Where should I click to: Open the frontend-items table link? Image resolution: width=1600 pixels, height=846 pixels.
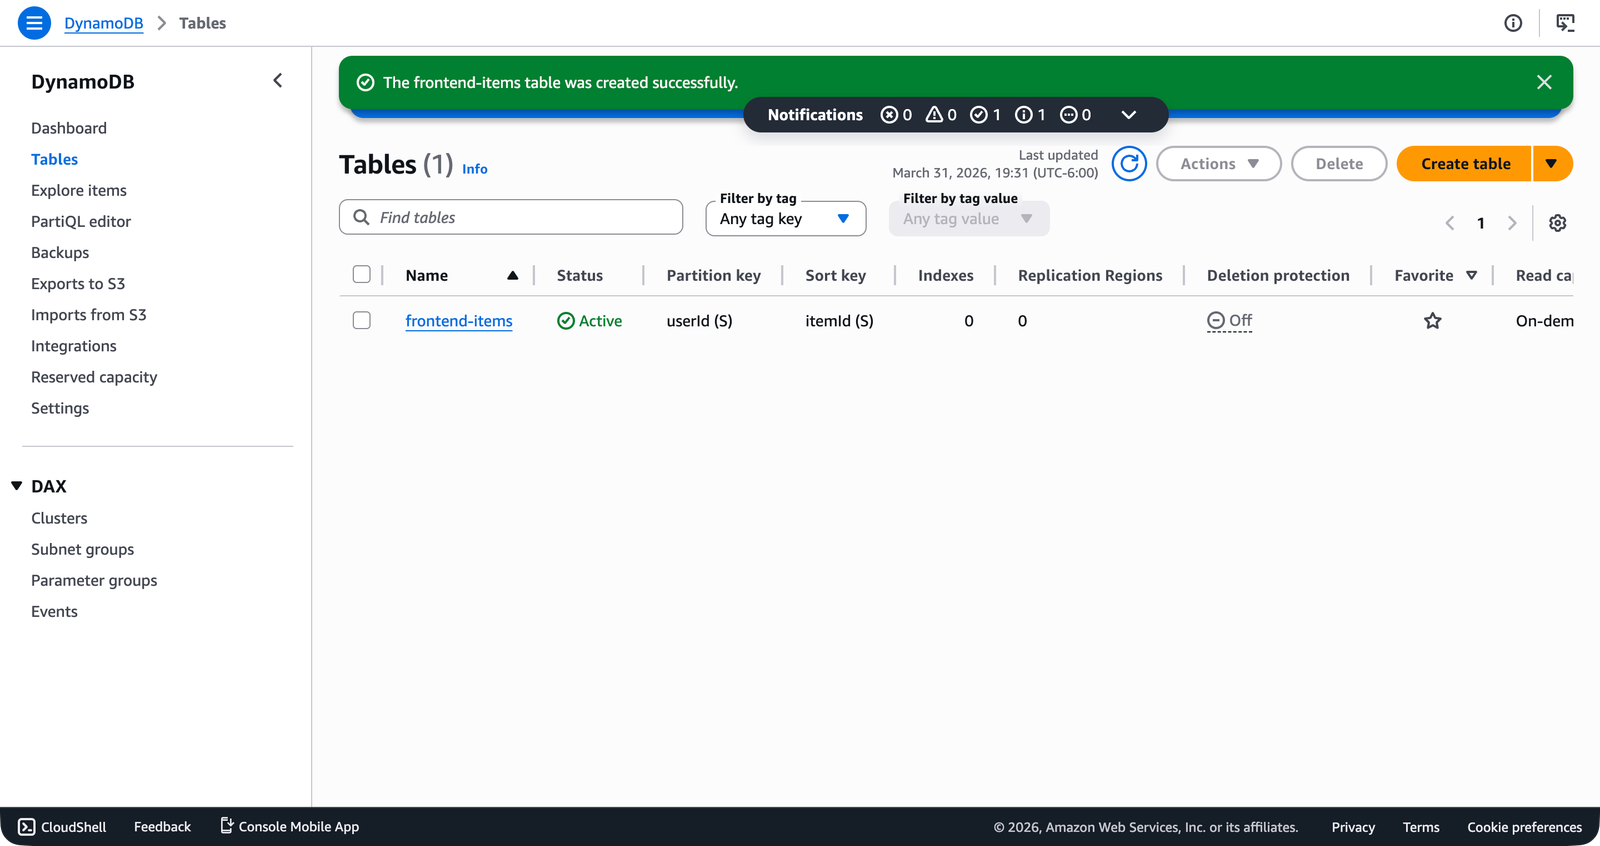coord(458,321)
